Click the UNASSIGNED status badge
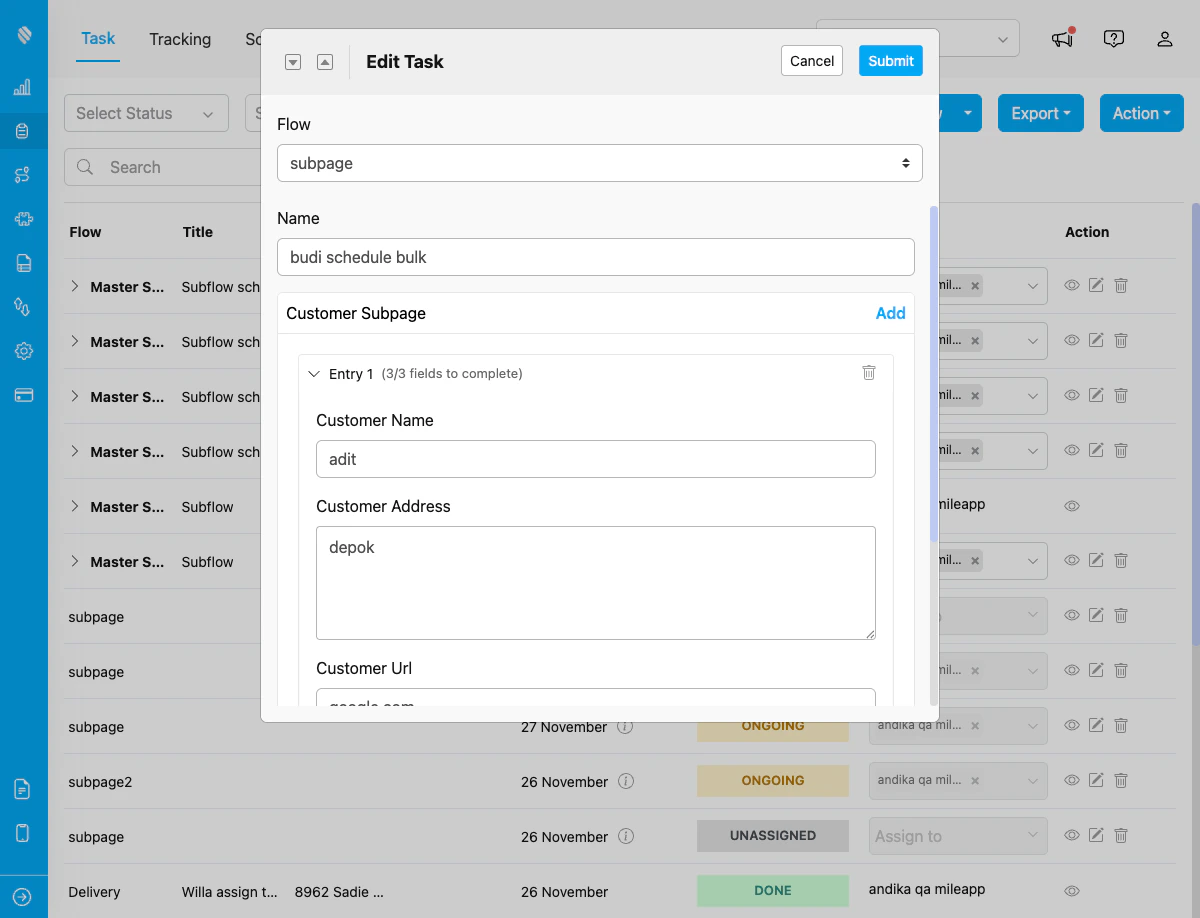 [773, 835]
